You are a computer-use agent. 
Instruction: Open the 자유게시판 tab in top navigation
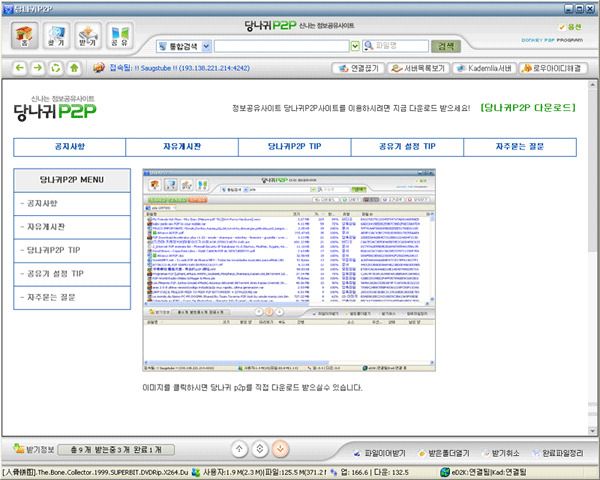(182, 147)
